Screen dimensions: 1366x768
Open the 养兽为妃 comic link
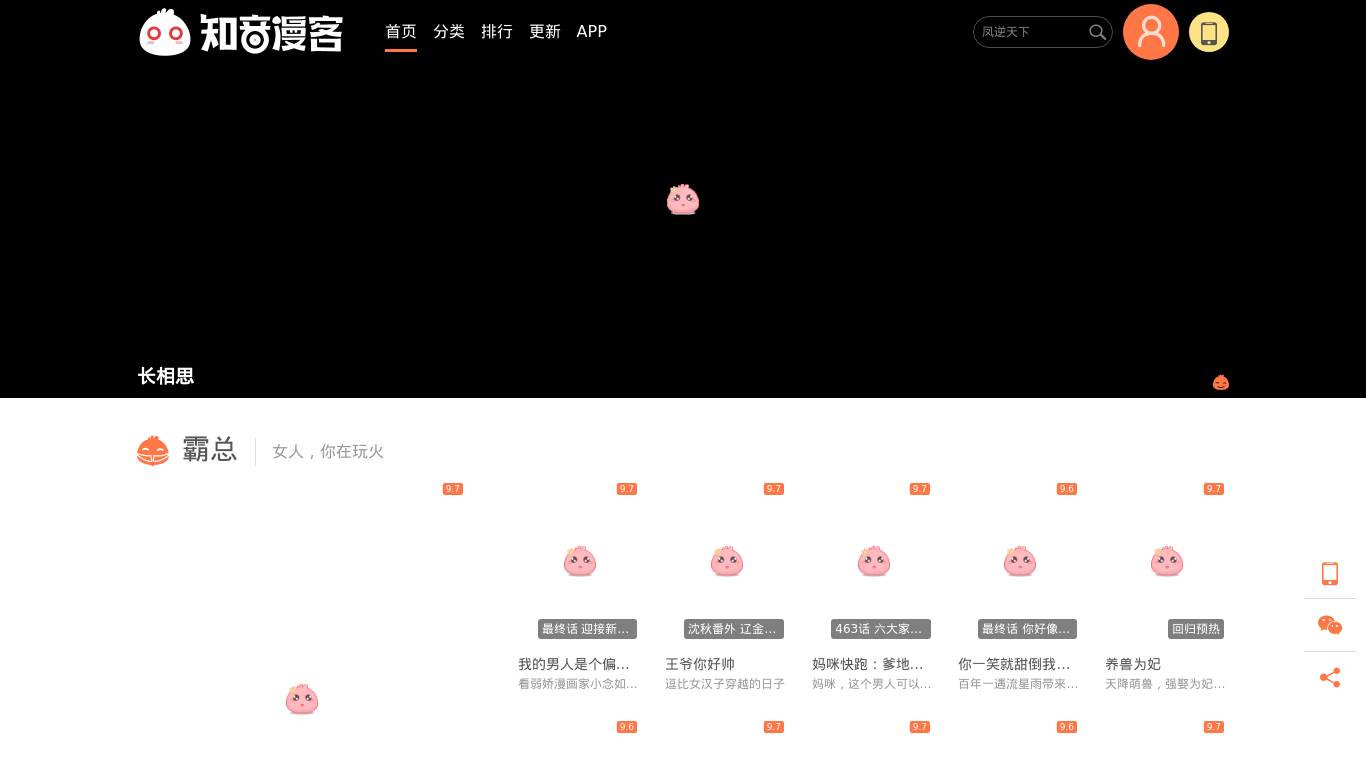(x=1132, y=664)
